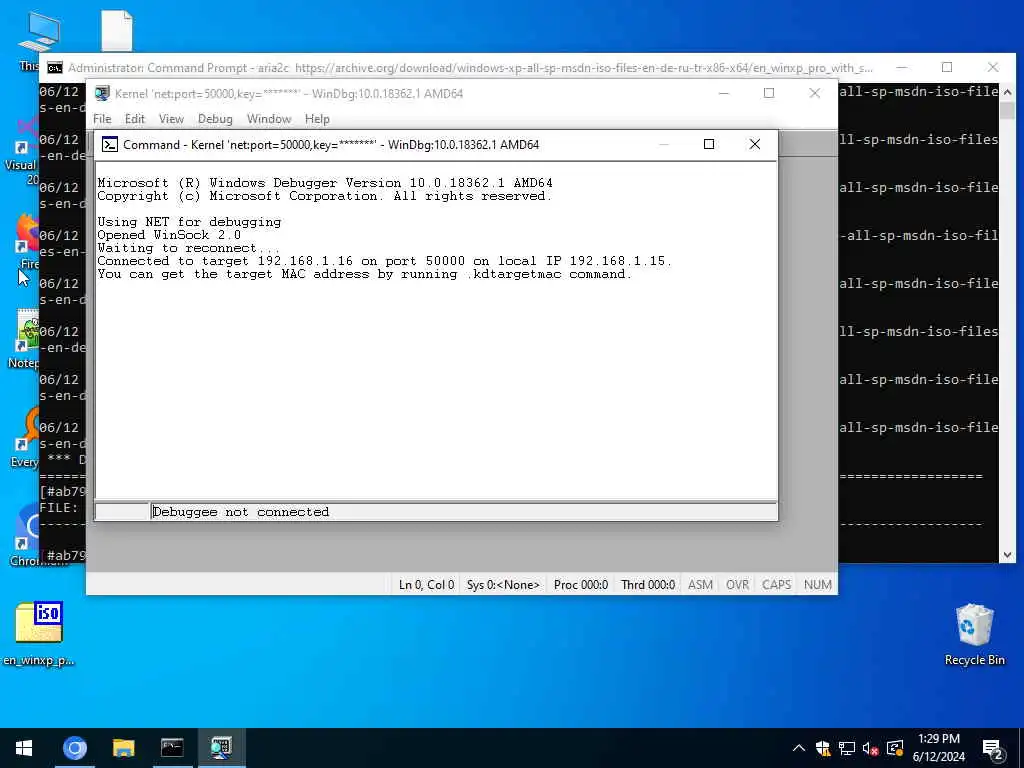Open the notification center icon
The image size is (1024, 768).
[992, 749]
